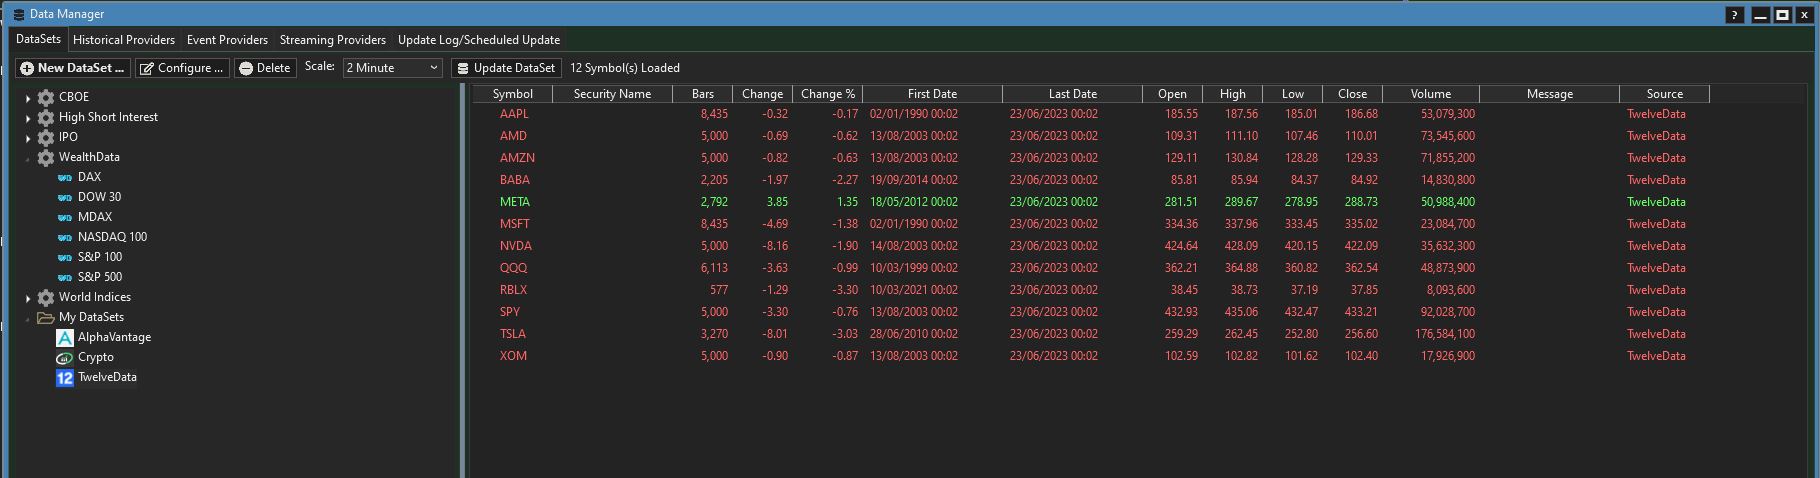Sort by the Bars column header
The image size is (1820, 478).
[703, 94]
